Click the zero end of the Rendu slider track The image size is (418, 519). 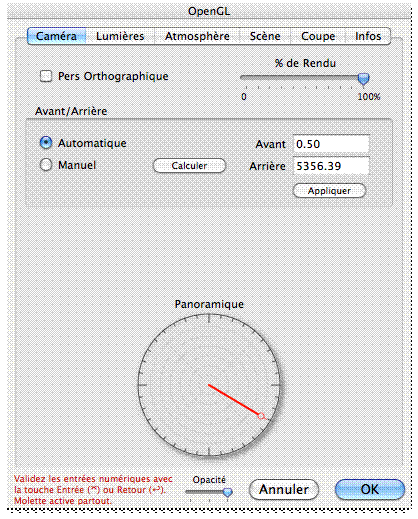[x=243, y=78]
